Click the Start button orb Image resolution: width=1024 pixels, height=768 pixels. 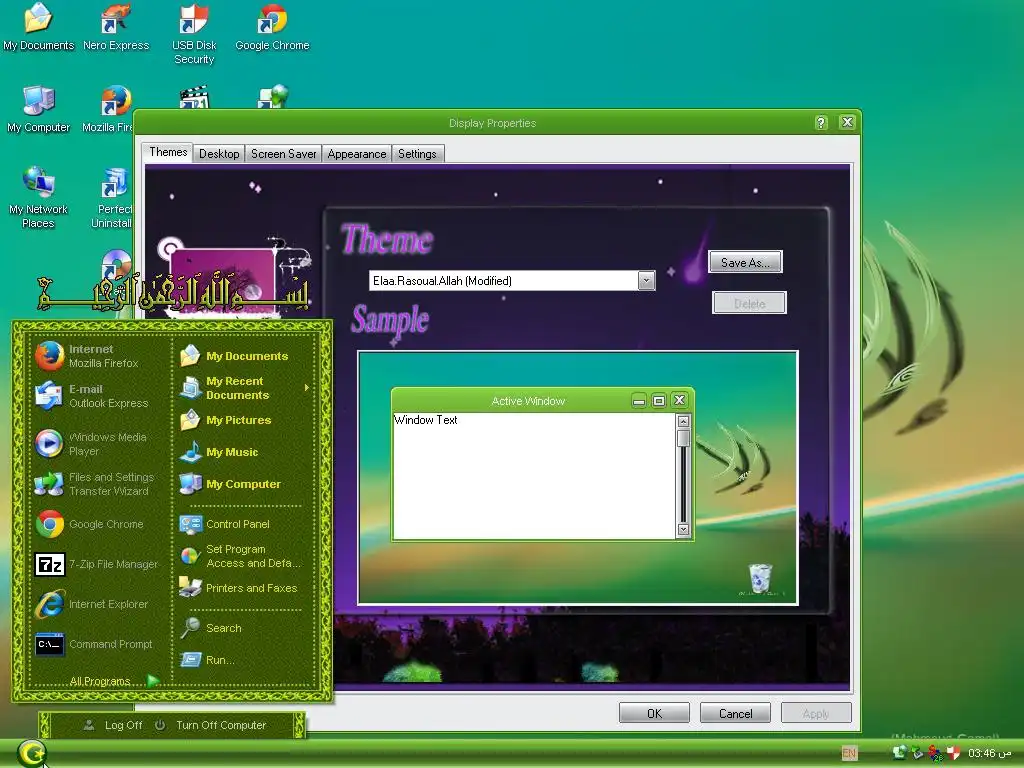pos(32,753)
